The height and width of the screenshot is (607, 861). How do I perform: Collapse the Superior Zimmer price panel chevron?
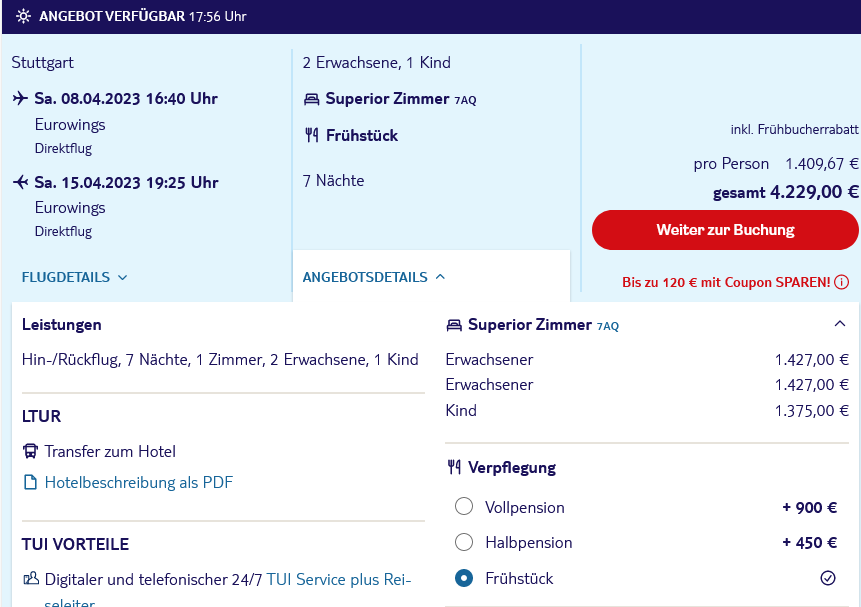click(x=840, y=324)
